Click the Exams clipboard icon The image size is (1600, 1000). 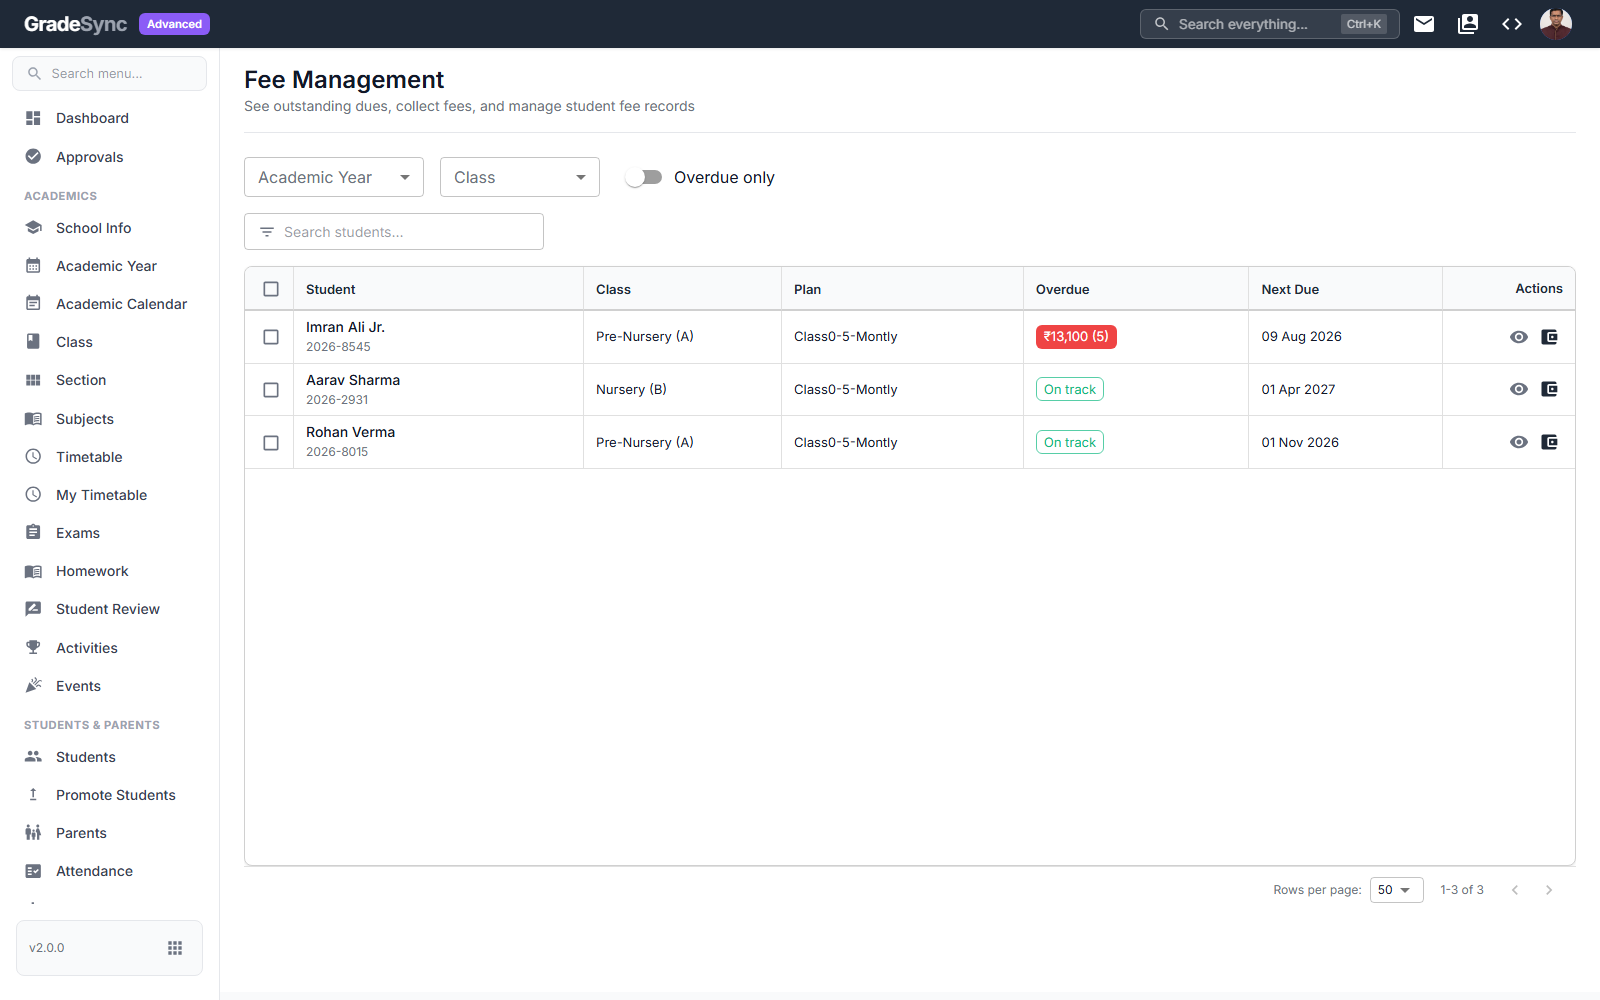[33, 532]
